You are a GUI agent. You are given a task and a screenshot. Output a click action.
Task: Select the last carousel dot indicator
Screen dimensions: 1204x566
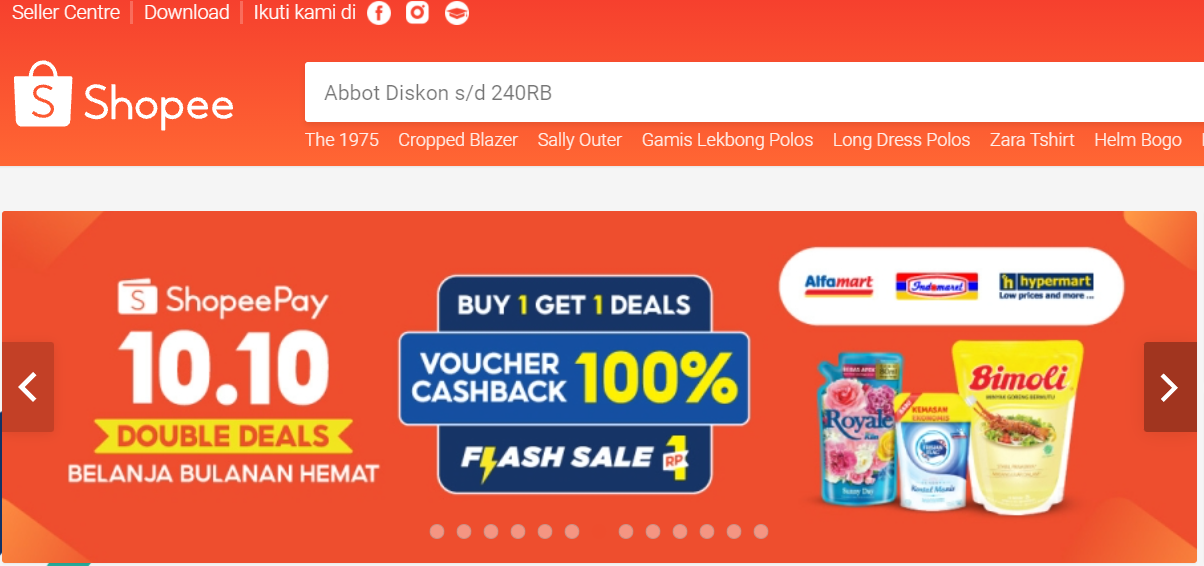point(761,531)
